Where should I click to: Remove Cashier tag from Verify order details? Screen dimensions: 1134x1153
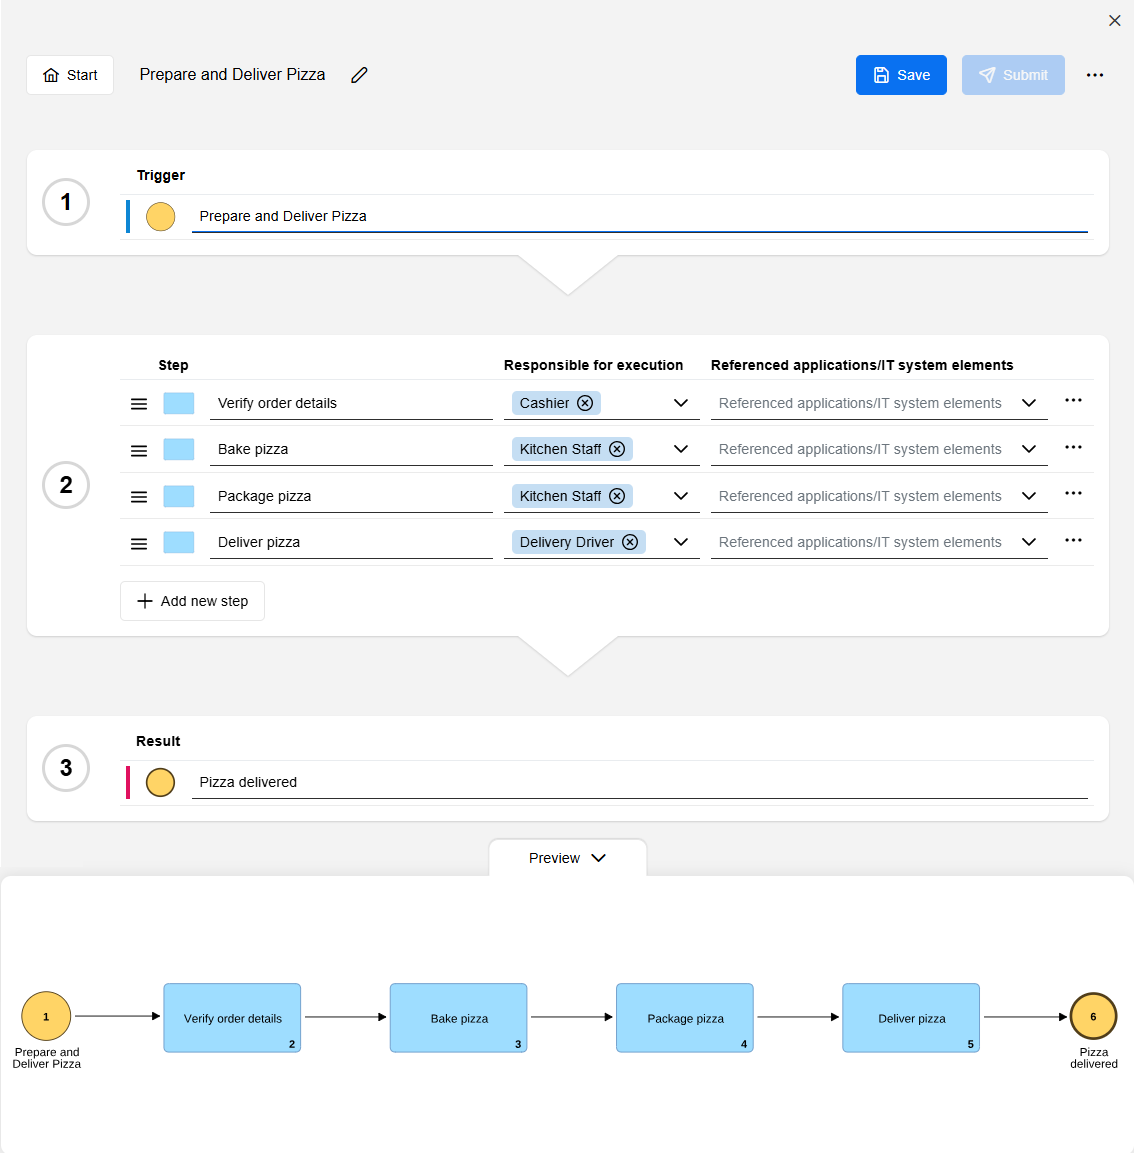(x=585, y=403)
